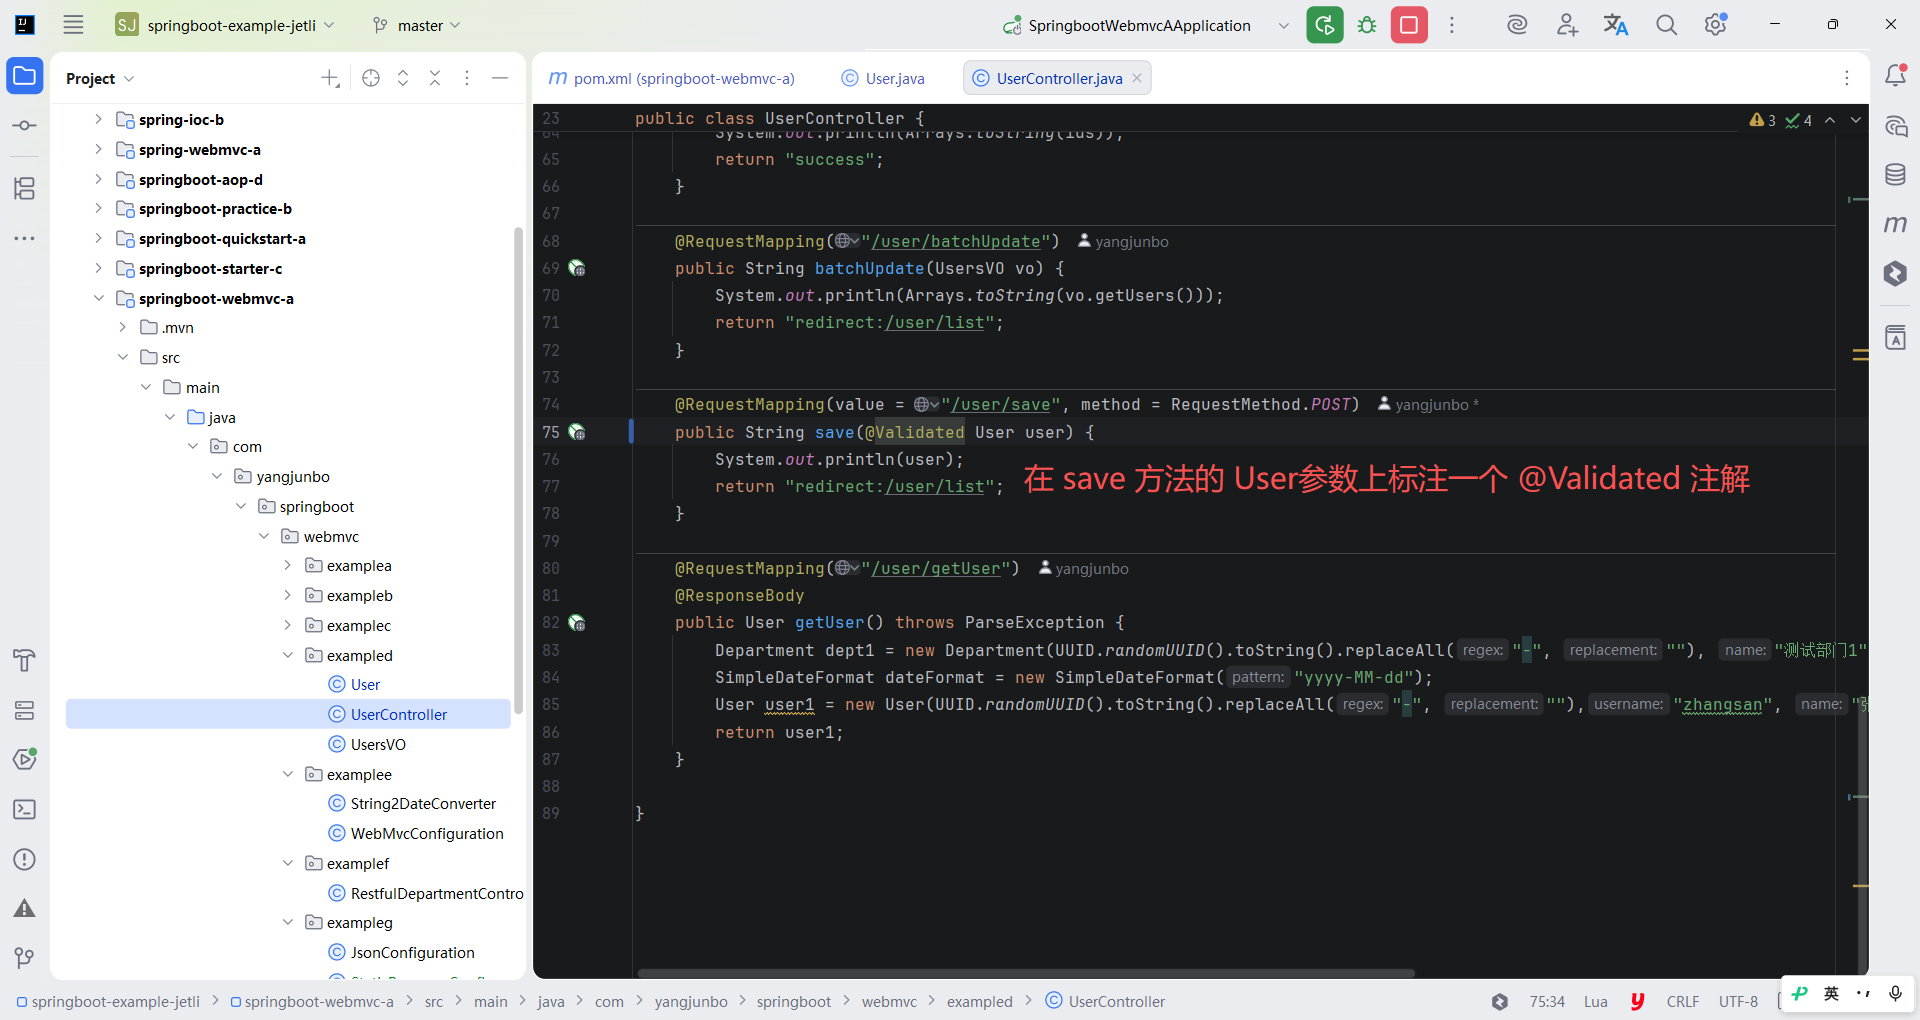Click the CRLF line separator widget

(1683, 1001)
